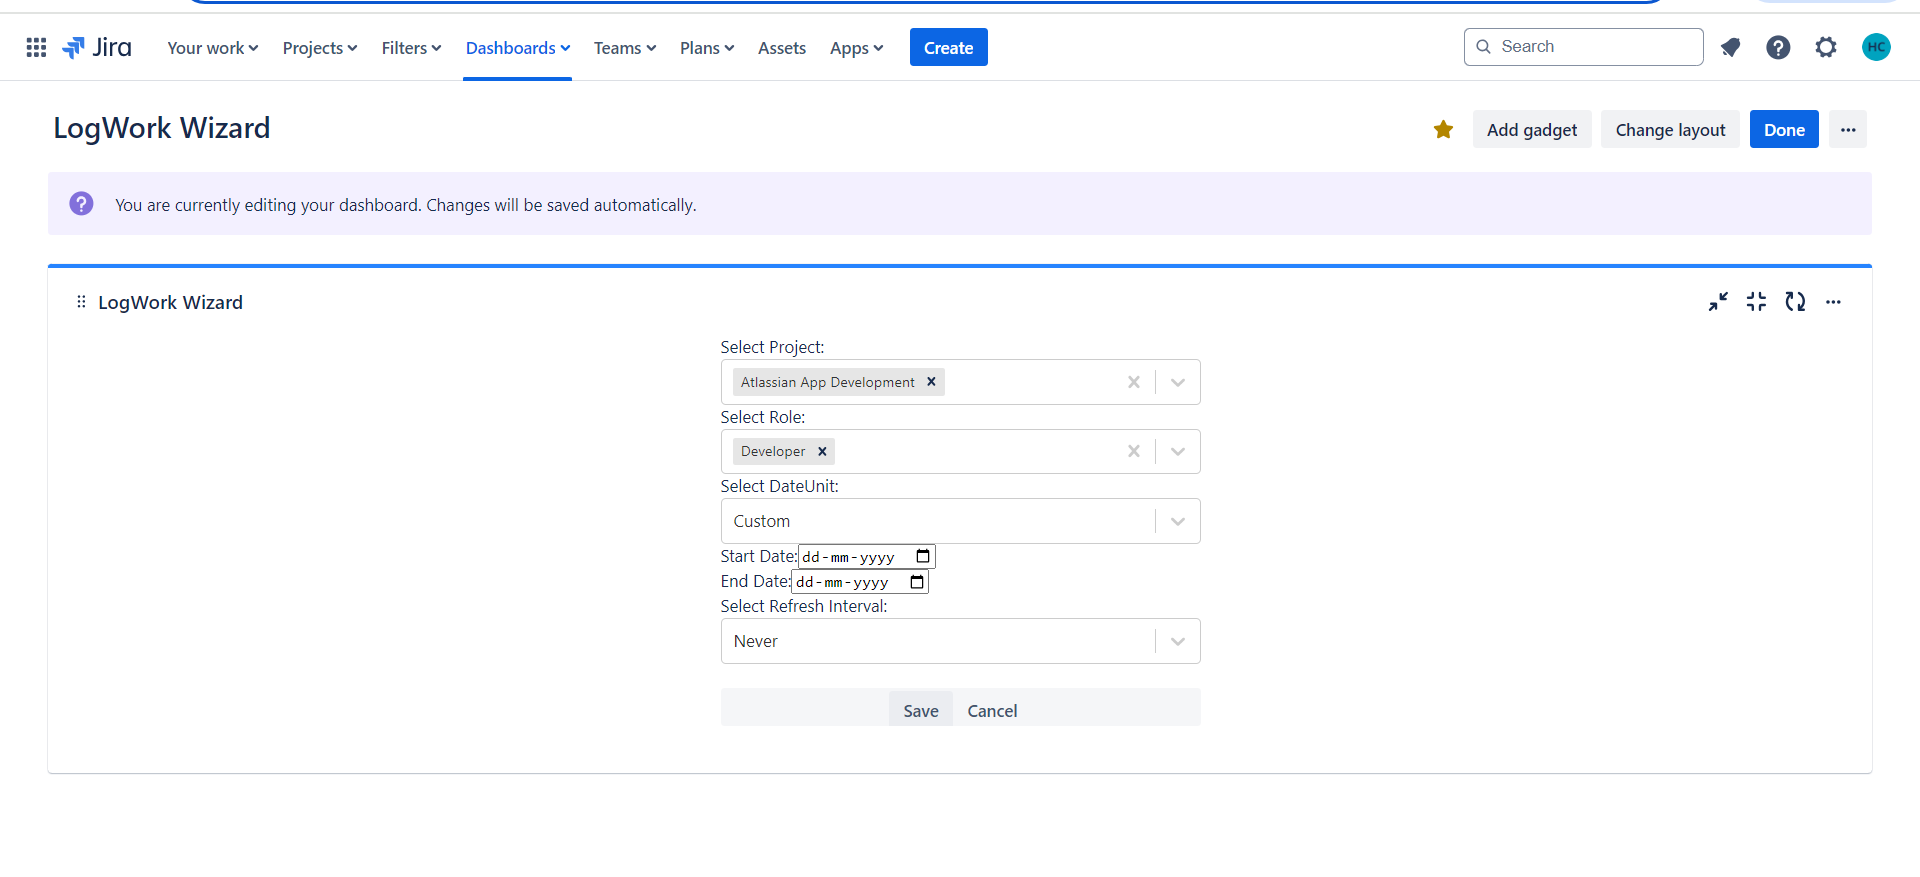The height and width of the screenshot is (877, 1920).
Task: Remove the Developer role tag
Action: tap(822, 451)
